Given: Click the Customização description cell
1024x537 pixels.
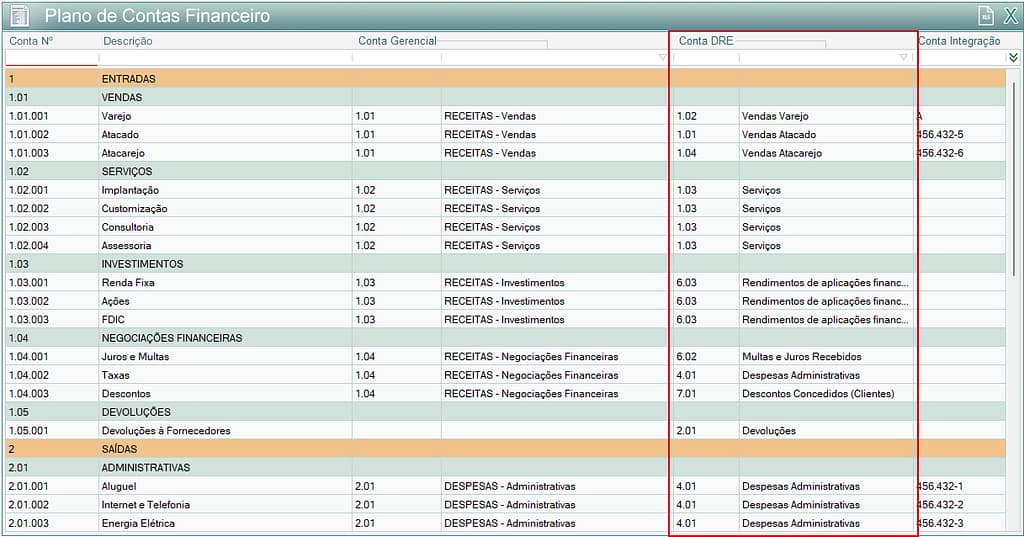Looking at the screenshot, I should (x=225, y=208).
